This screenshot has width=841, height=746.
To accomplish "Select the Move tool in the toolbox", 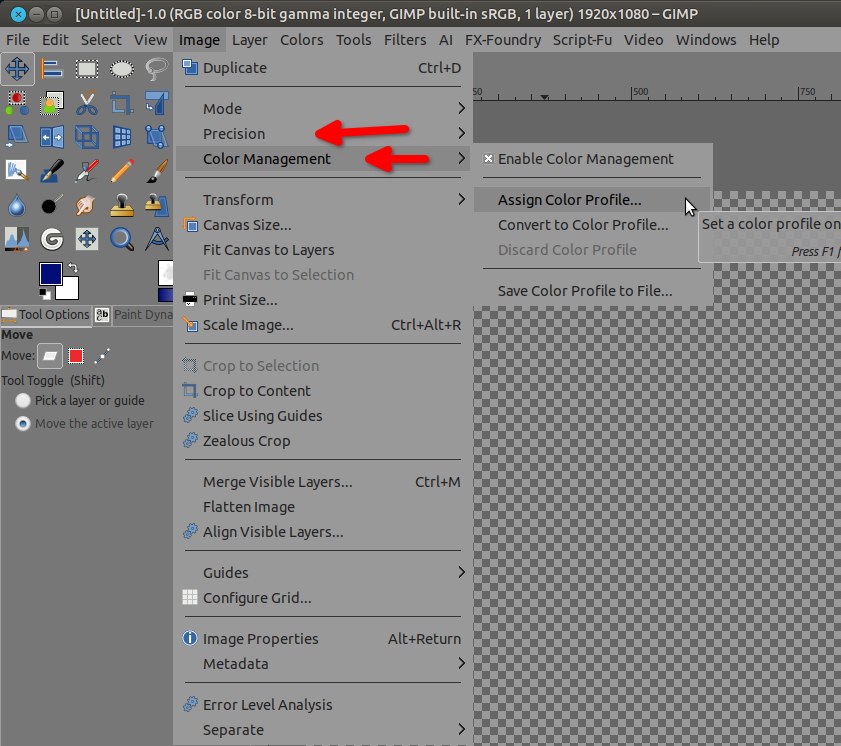I will tap(17, 69).
